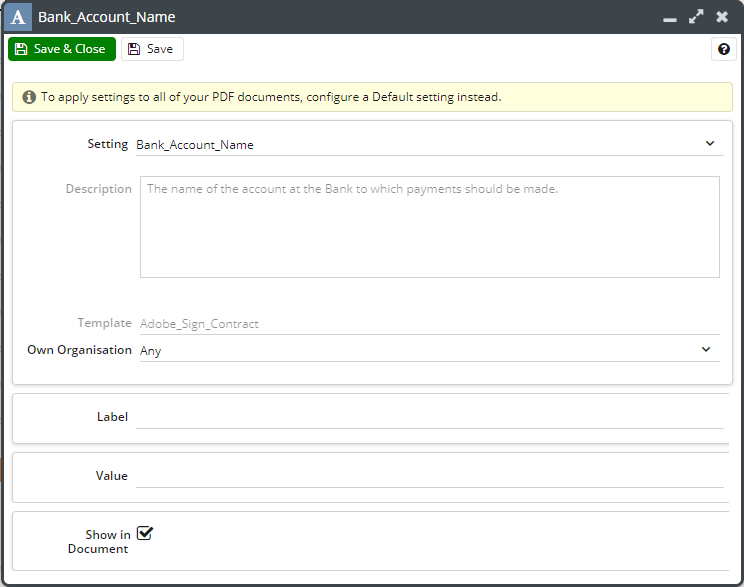Viewport: 744px width, 587px height.
Task: Click the 'A' application logo in title bar
Action: (x=19, y=17)
